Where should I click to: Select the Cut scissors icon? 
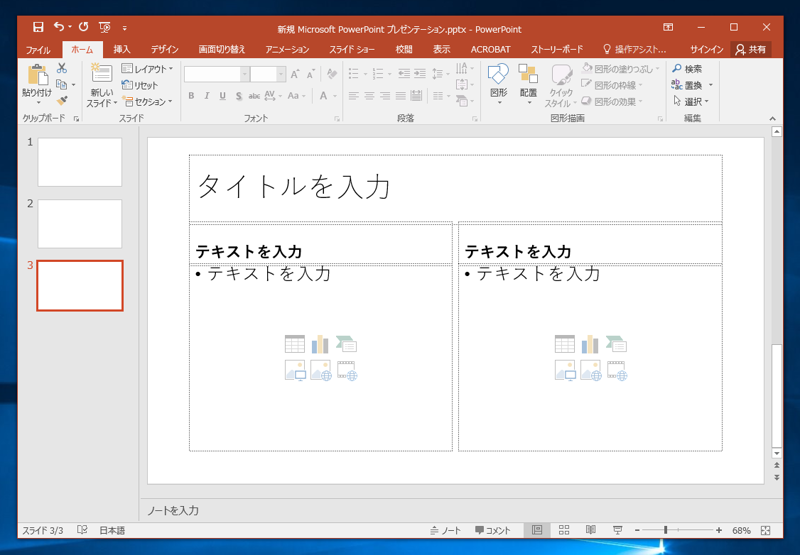pyautogui.click(x=62, y=68)
